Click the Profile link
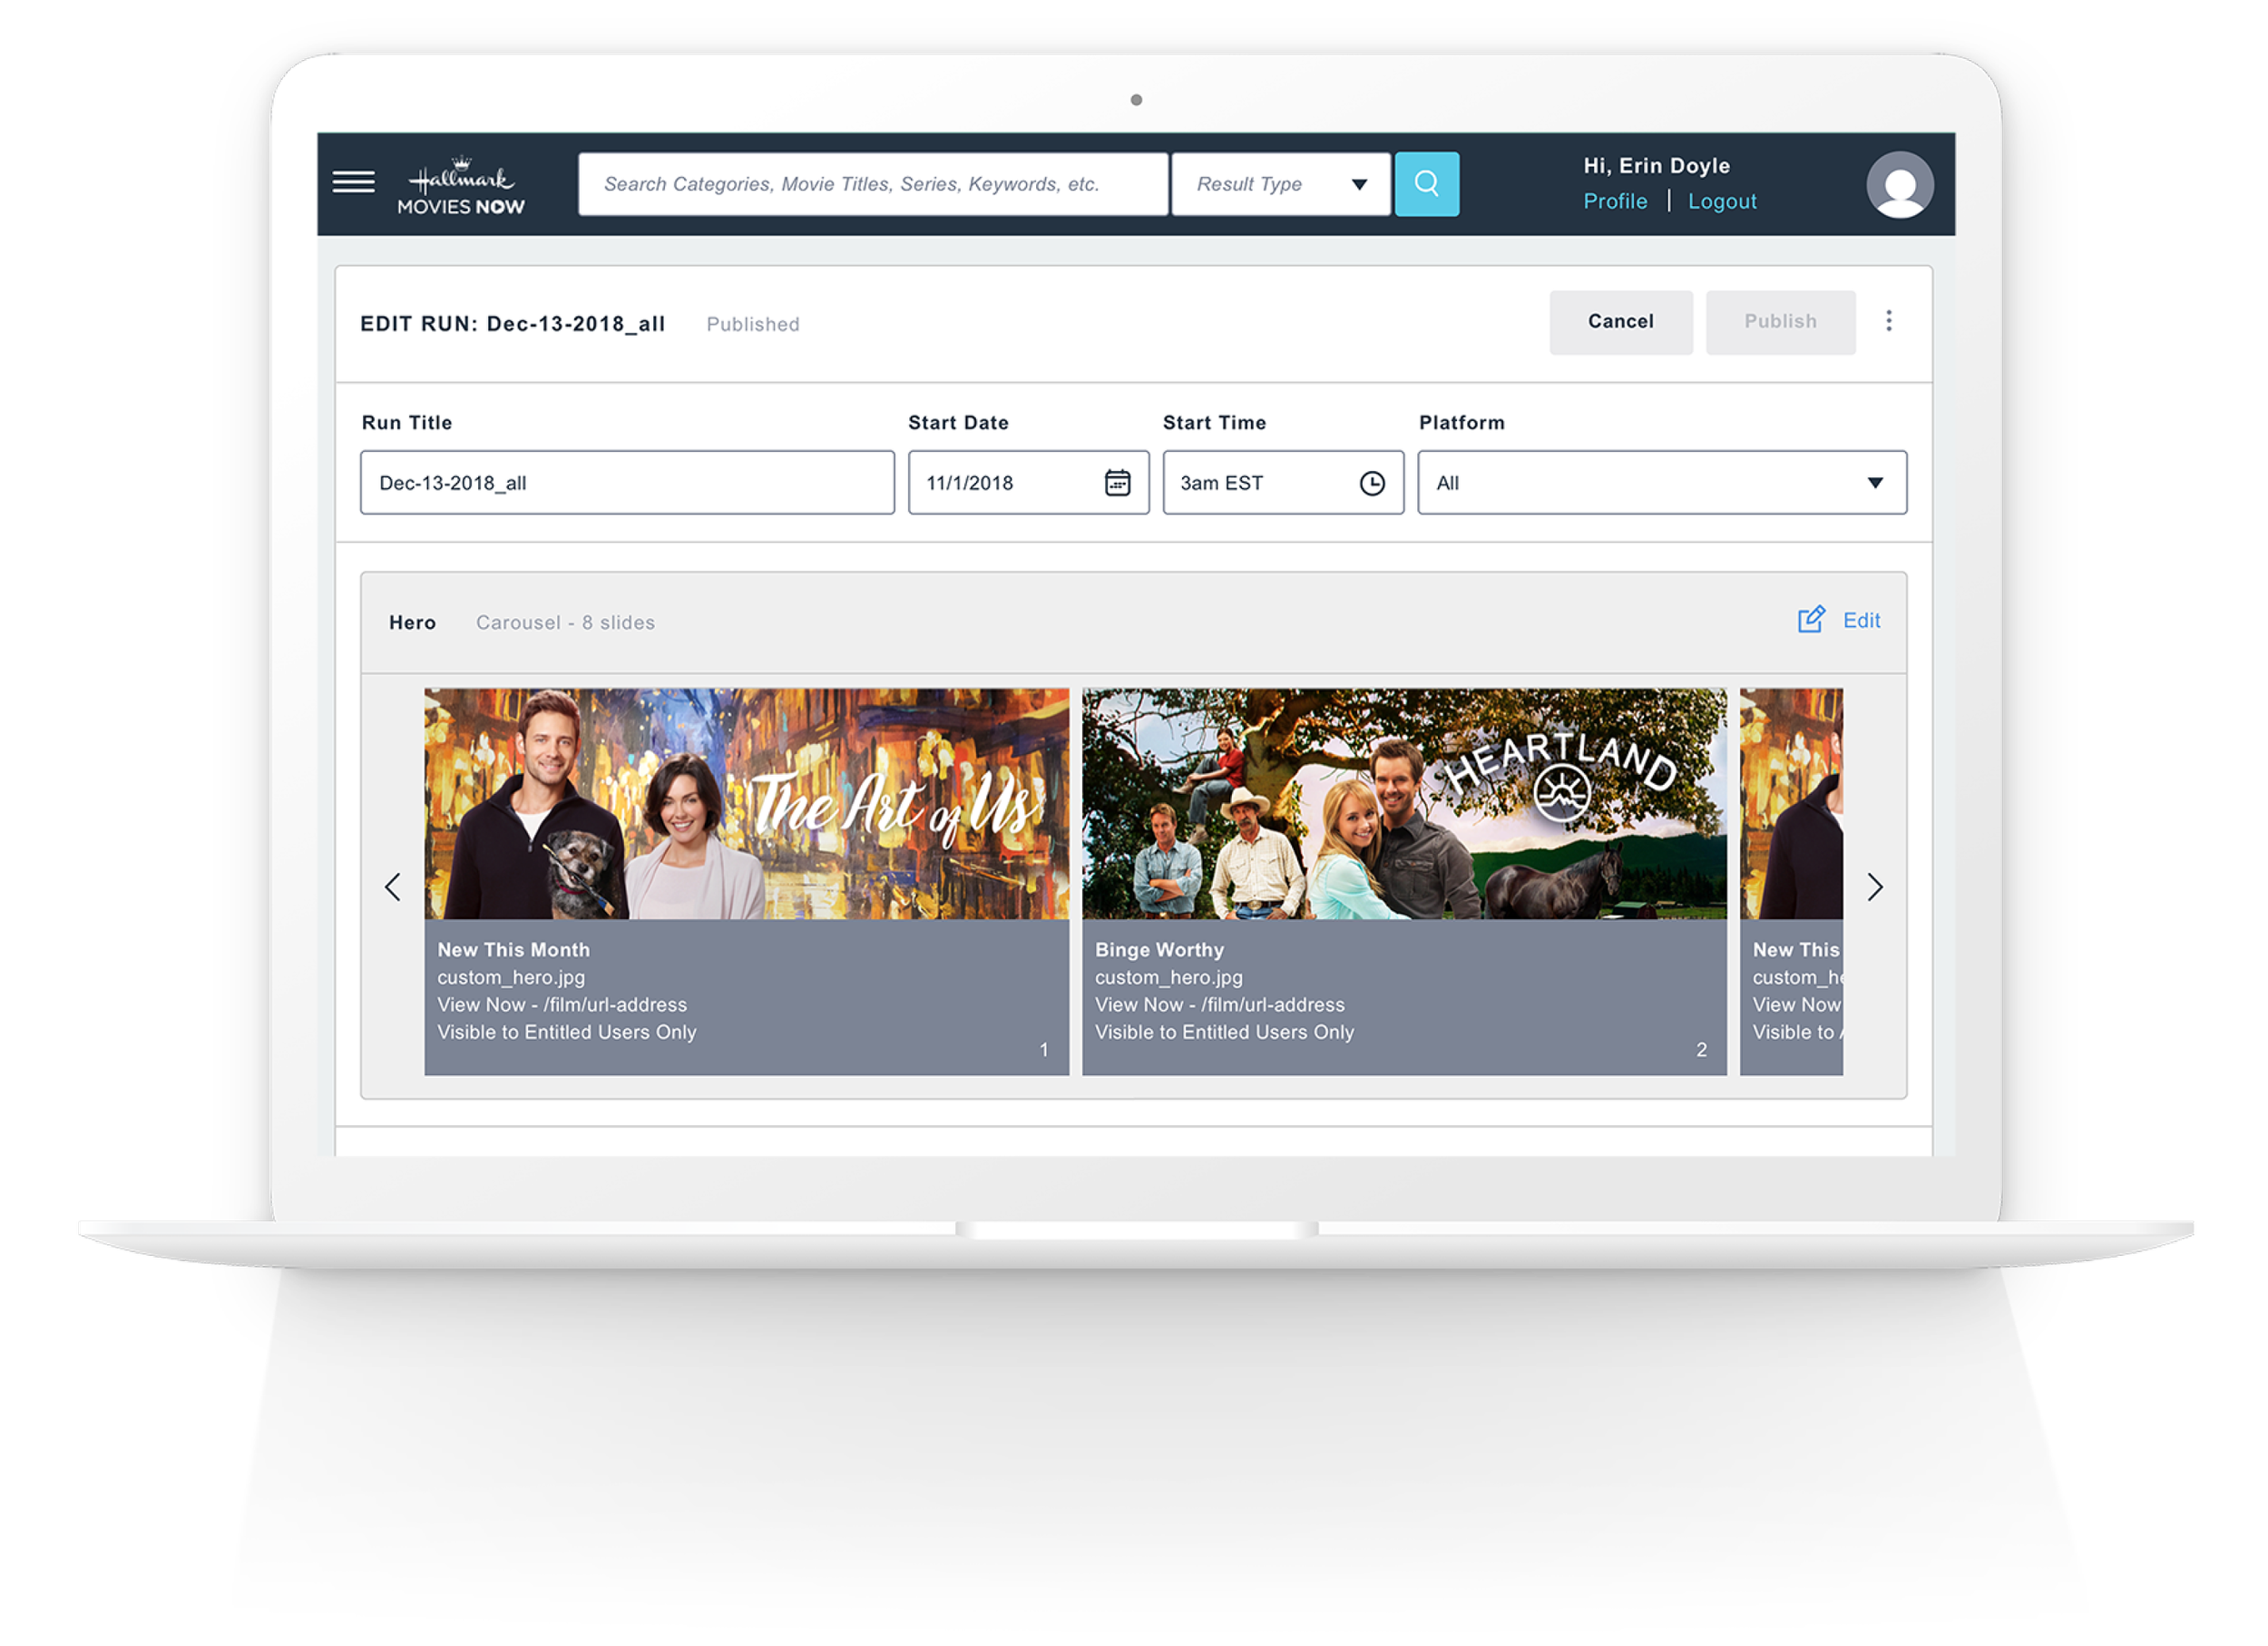This screenshot has width=2268, height=1646. pyautogui.click(x=1614, y=201)
